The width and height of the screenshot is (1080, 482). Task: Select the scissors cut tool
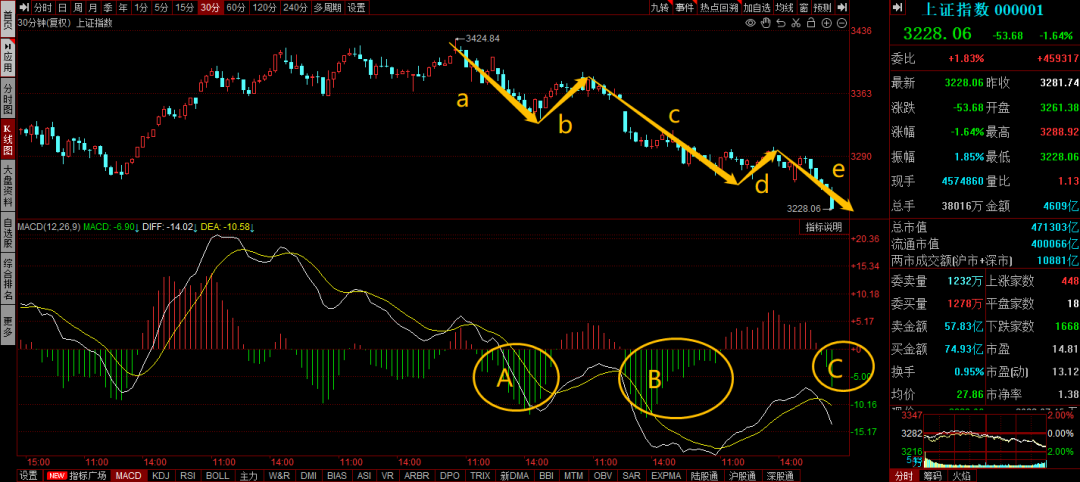click(x=795, y=23)
